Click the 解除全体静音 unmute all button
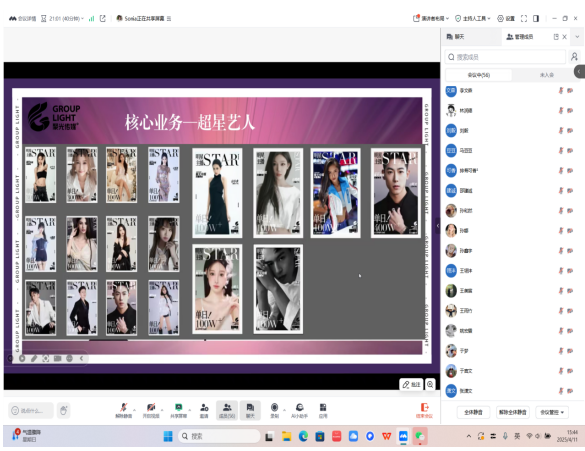This screenshot has width=585, height=451. pyautogui.click(x=513, y=412)
